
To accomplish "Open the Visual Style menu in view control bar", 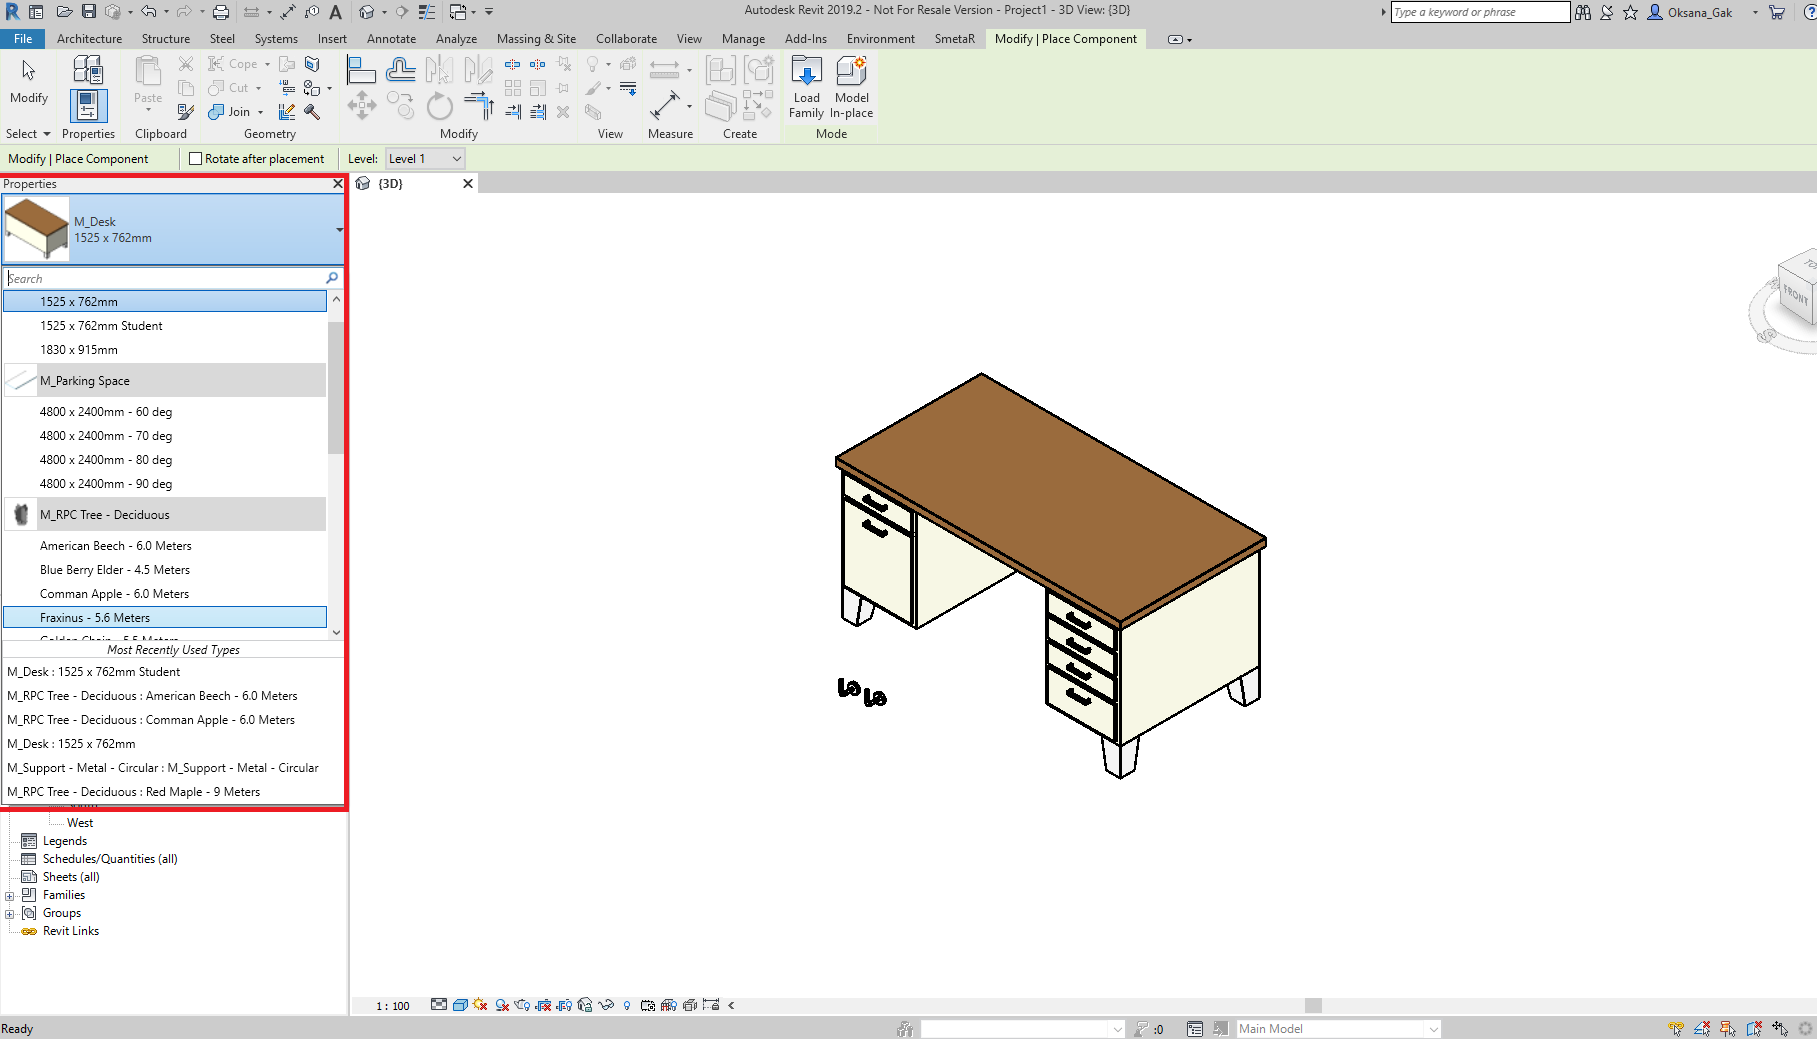I will [460, 1005].
